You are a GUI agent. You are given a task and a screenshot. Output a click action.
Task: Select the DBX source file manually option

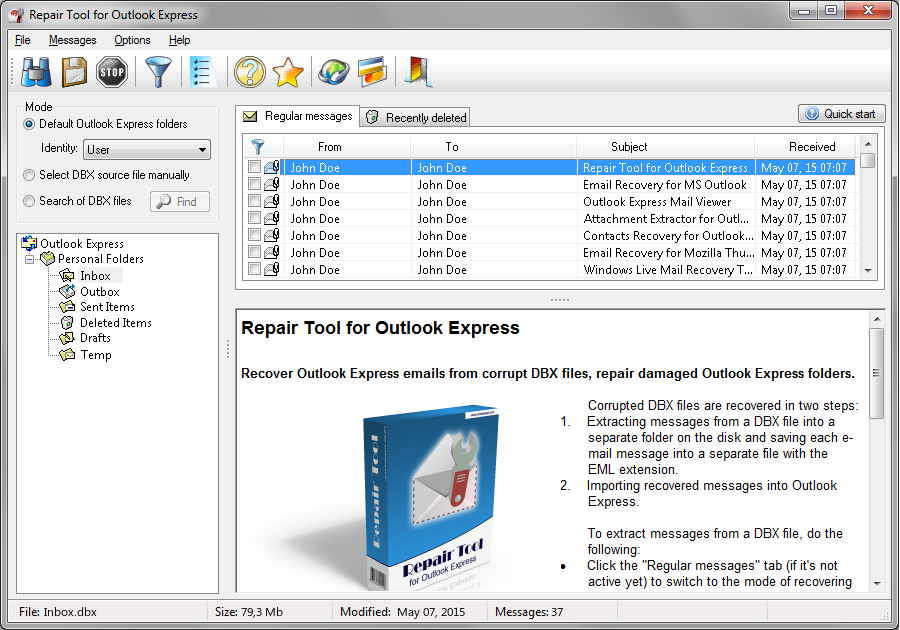click(x=29, y=175)
